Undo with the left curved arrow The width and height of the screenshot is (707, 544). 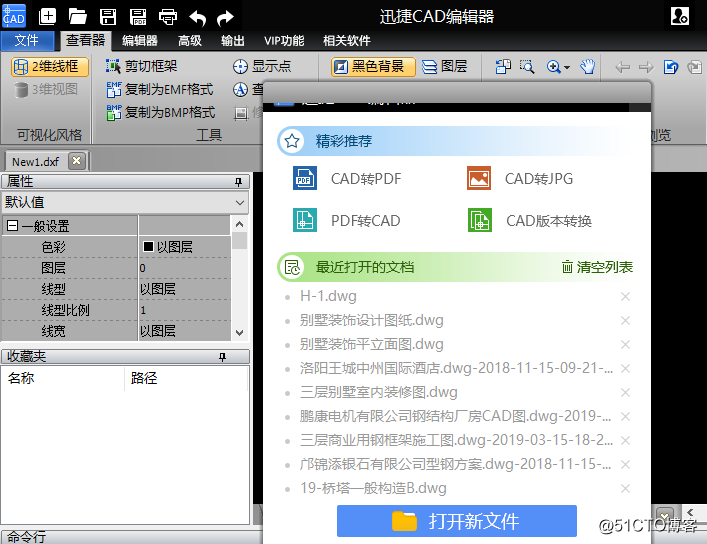[197, 18]
